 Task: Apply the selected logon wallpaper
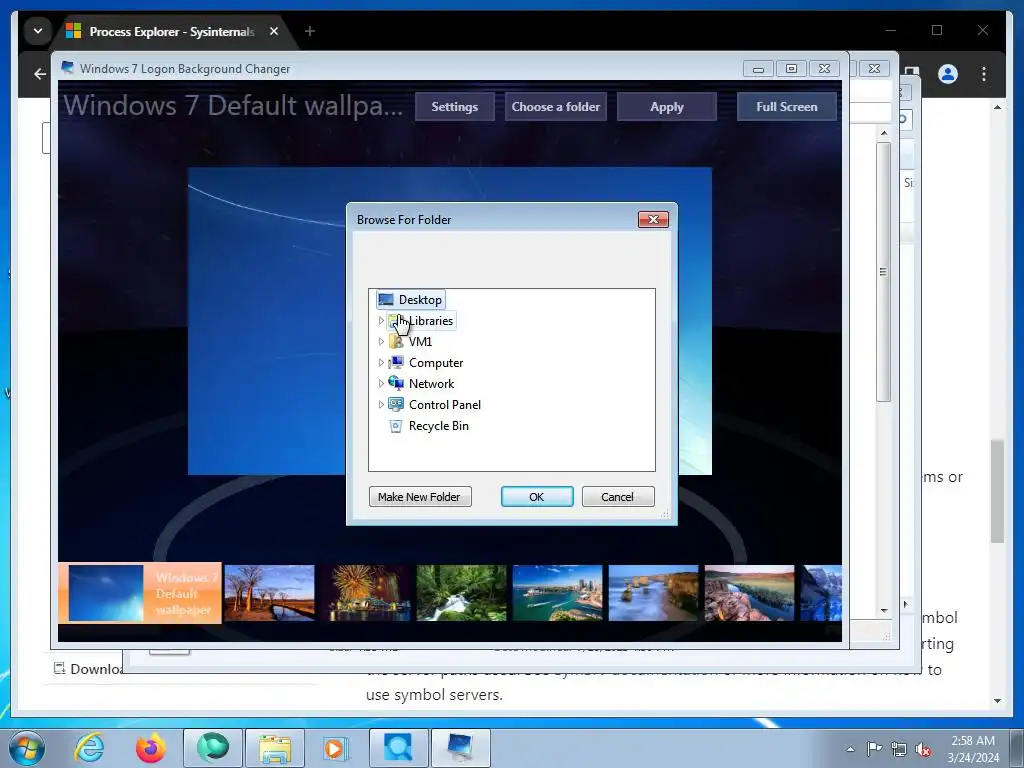pyautogui.click(x=667, y=106)
